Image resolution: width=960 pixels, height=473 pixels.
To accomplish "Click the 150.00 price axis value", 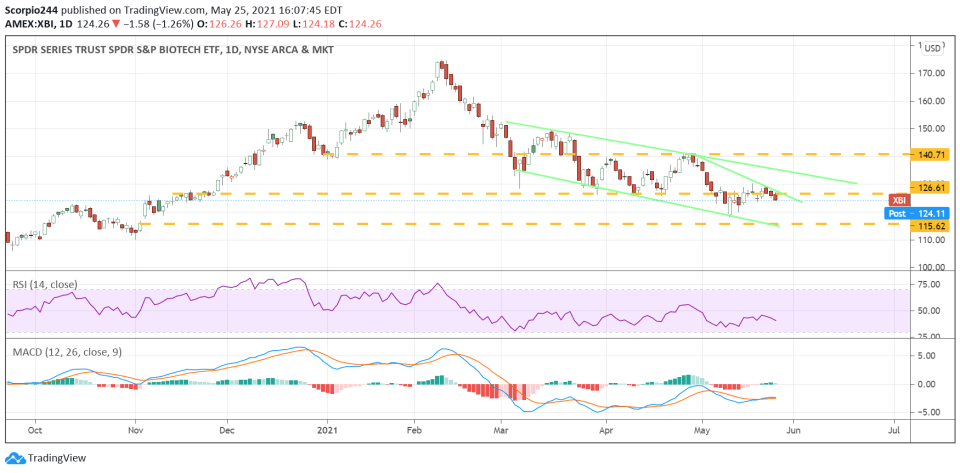I will pos(931,128).
